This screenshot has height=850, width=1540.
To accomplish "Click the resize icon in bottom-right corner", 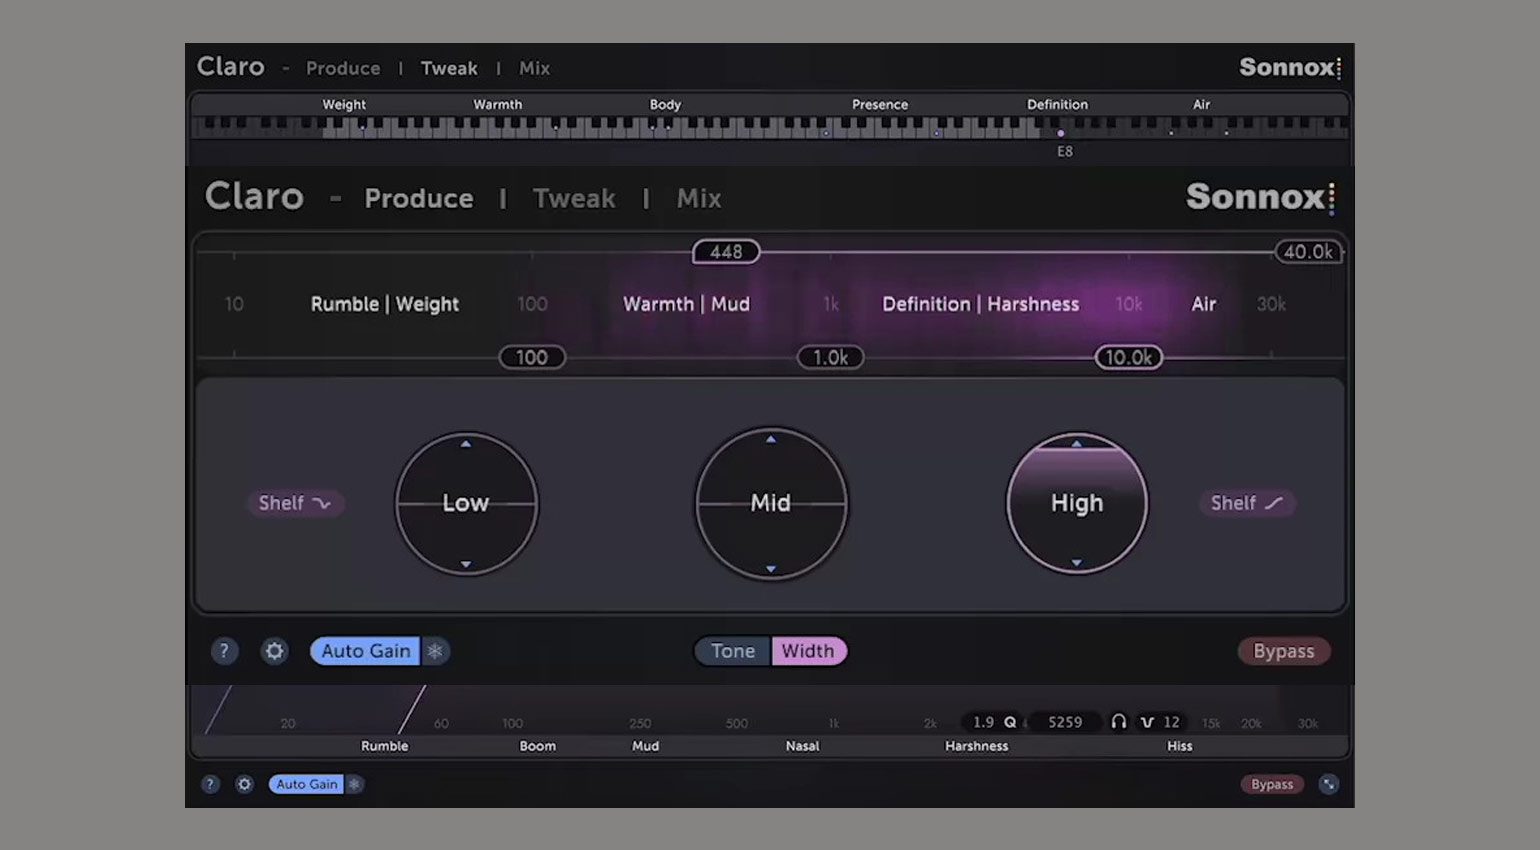I will (x=1328, y=784).
